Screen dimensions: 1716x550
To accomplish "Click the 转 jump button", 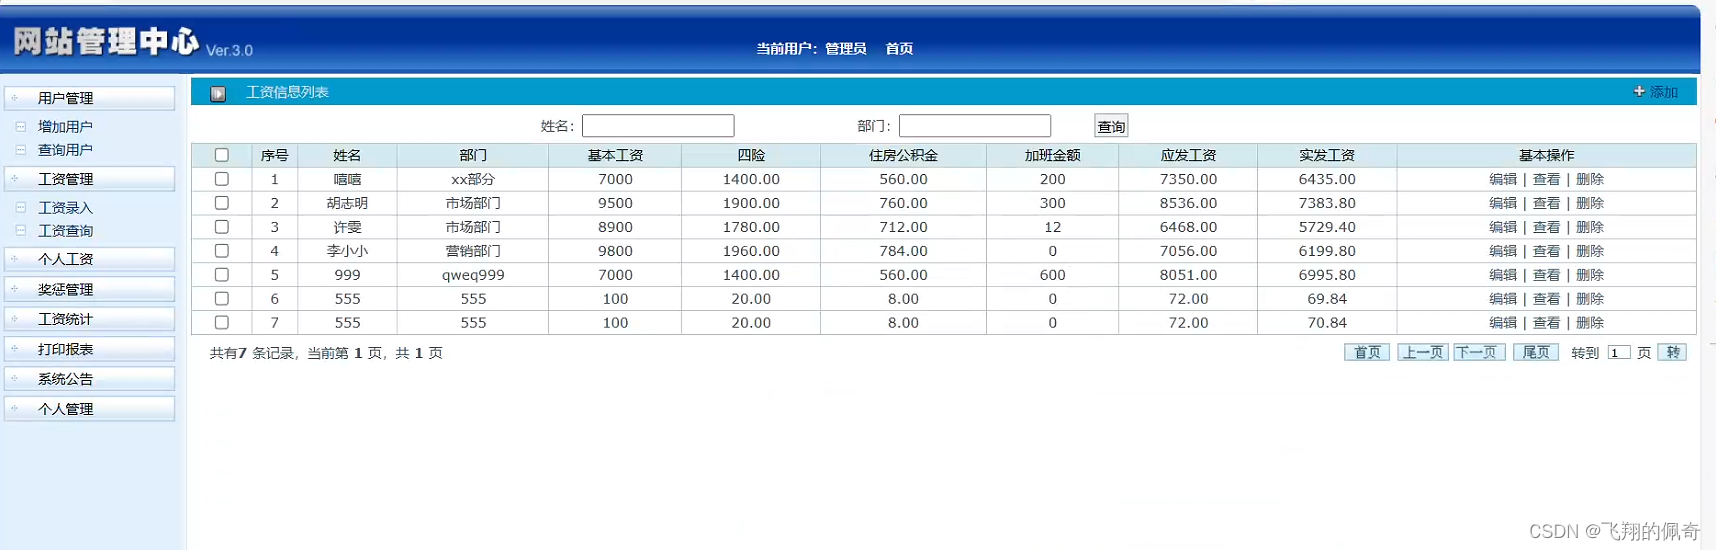I will [x=1673, y=352].
